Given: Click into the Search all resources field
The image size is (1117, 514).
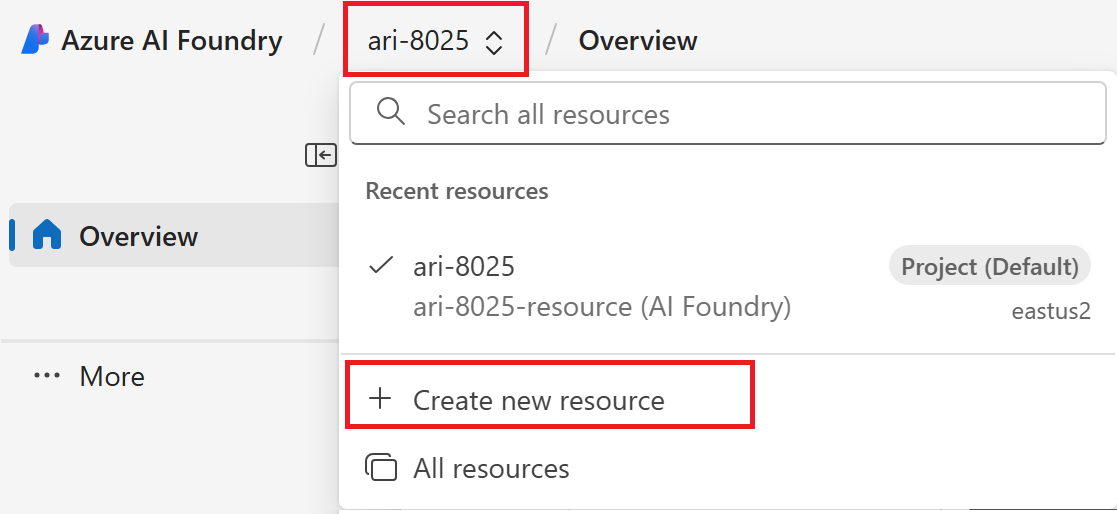Looking at the screenshot, I should tap(740, 114).
